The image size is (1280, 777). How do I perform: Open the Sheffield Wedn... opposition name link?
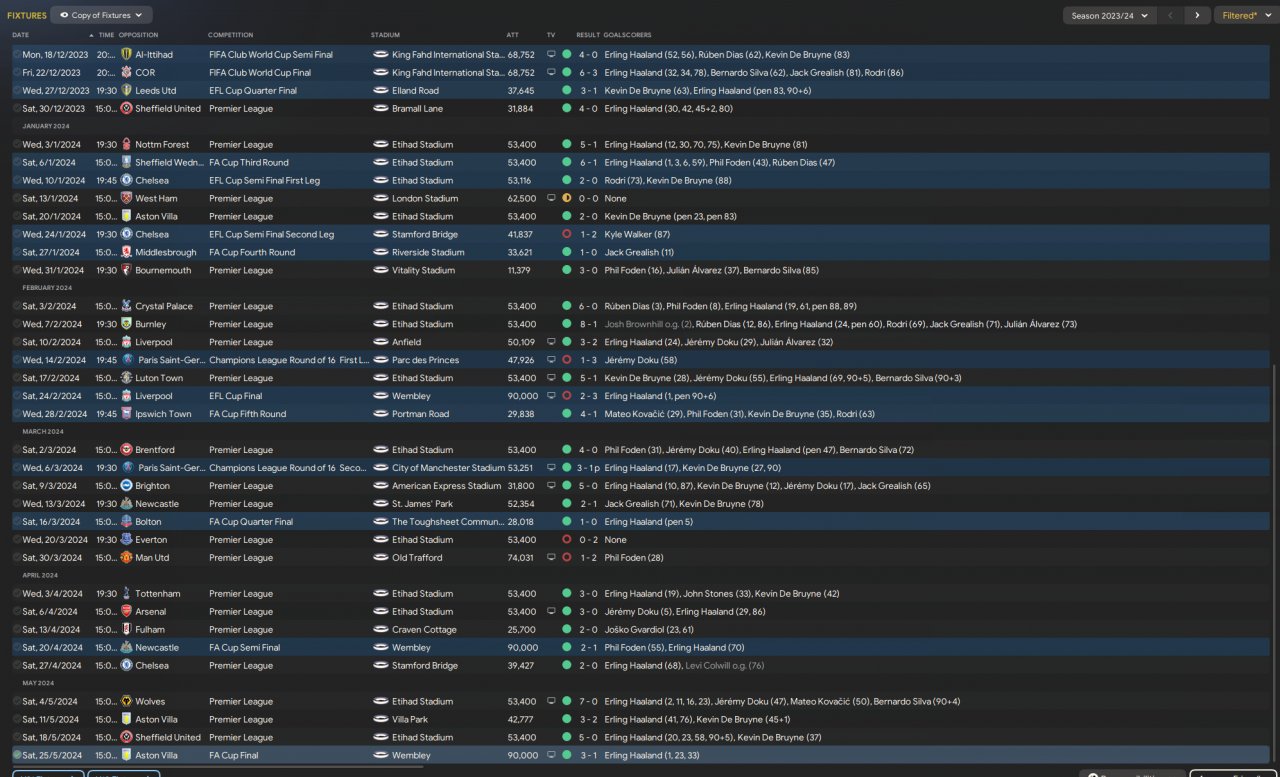170,163
